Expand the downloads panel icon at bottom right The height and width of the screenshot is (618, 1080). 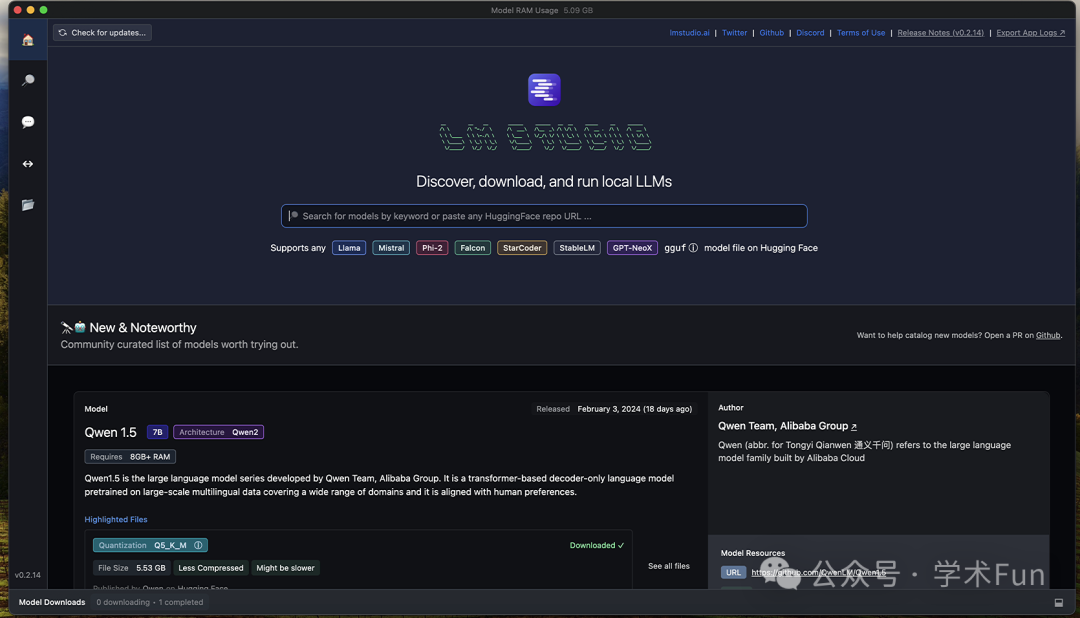click(x=1059, y=603)
